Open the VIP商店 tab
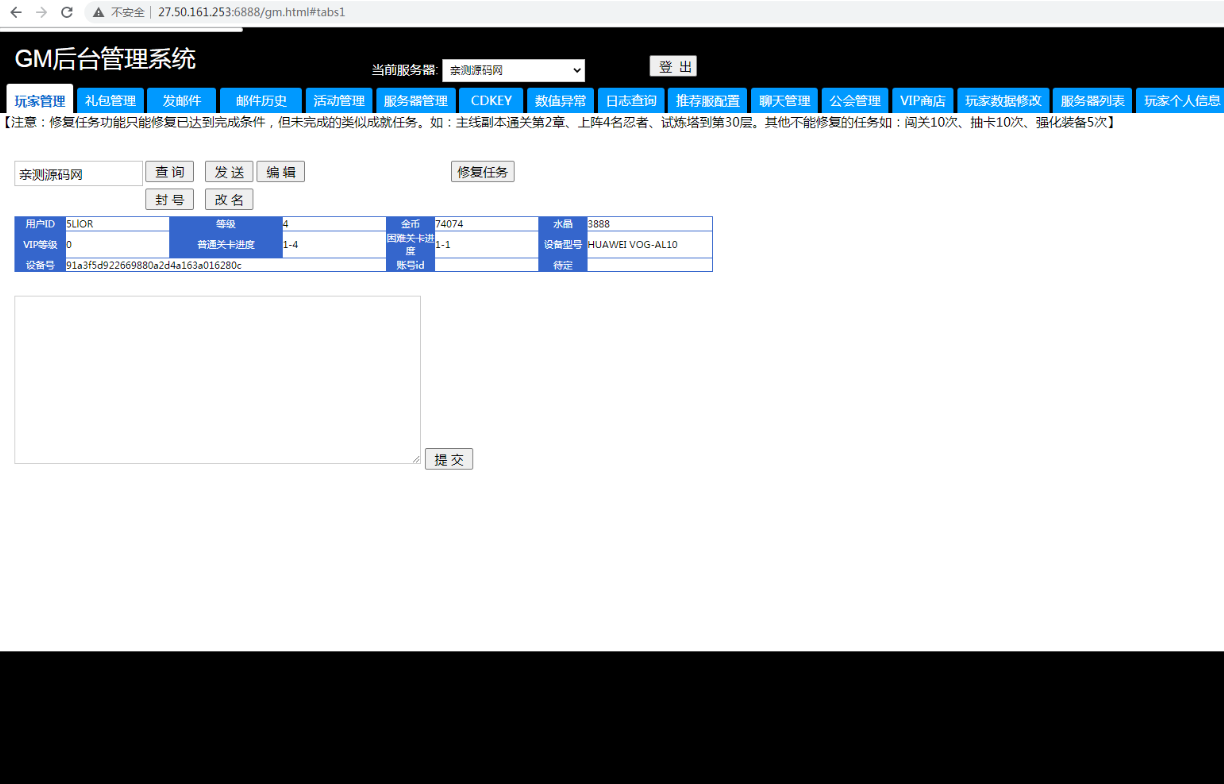The height and width of the screenshot is (784, 1224). pos(922,101)
